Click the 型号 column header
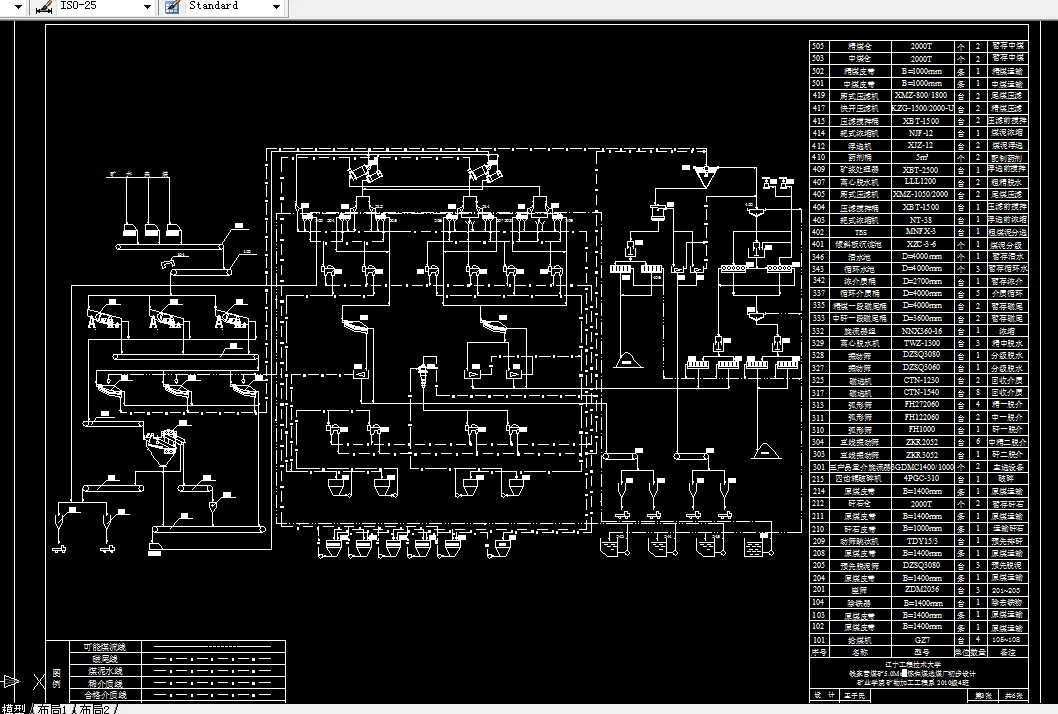This screenshot has height=714, width=1058. pos(922,652)
